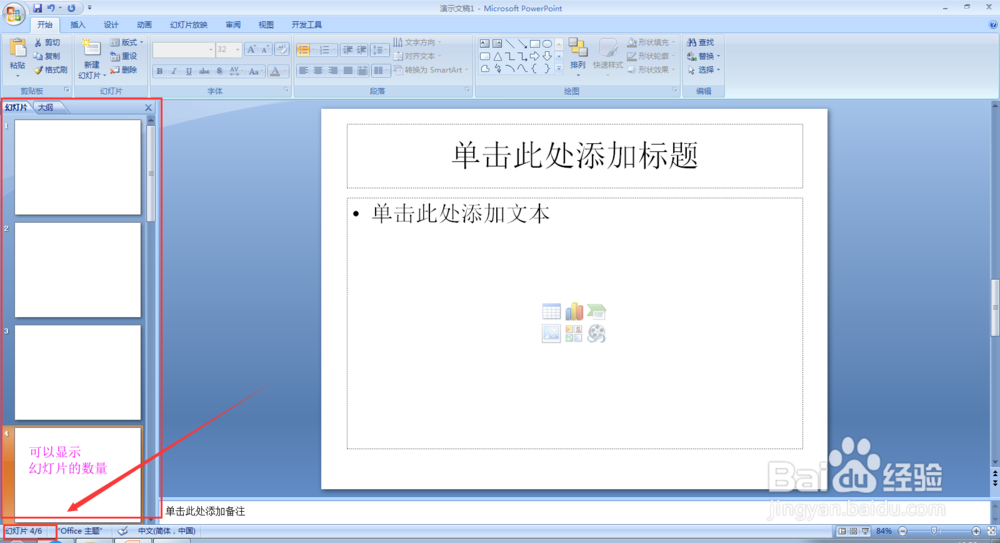
Task: Open the font color picker
Action: (x=278, y=71)
